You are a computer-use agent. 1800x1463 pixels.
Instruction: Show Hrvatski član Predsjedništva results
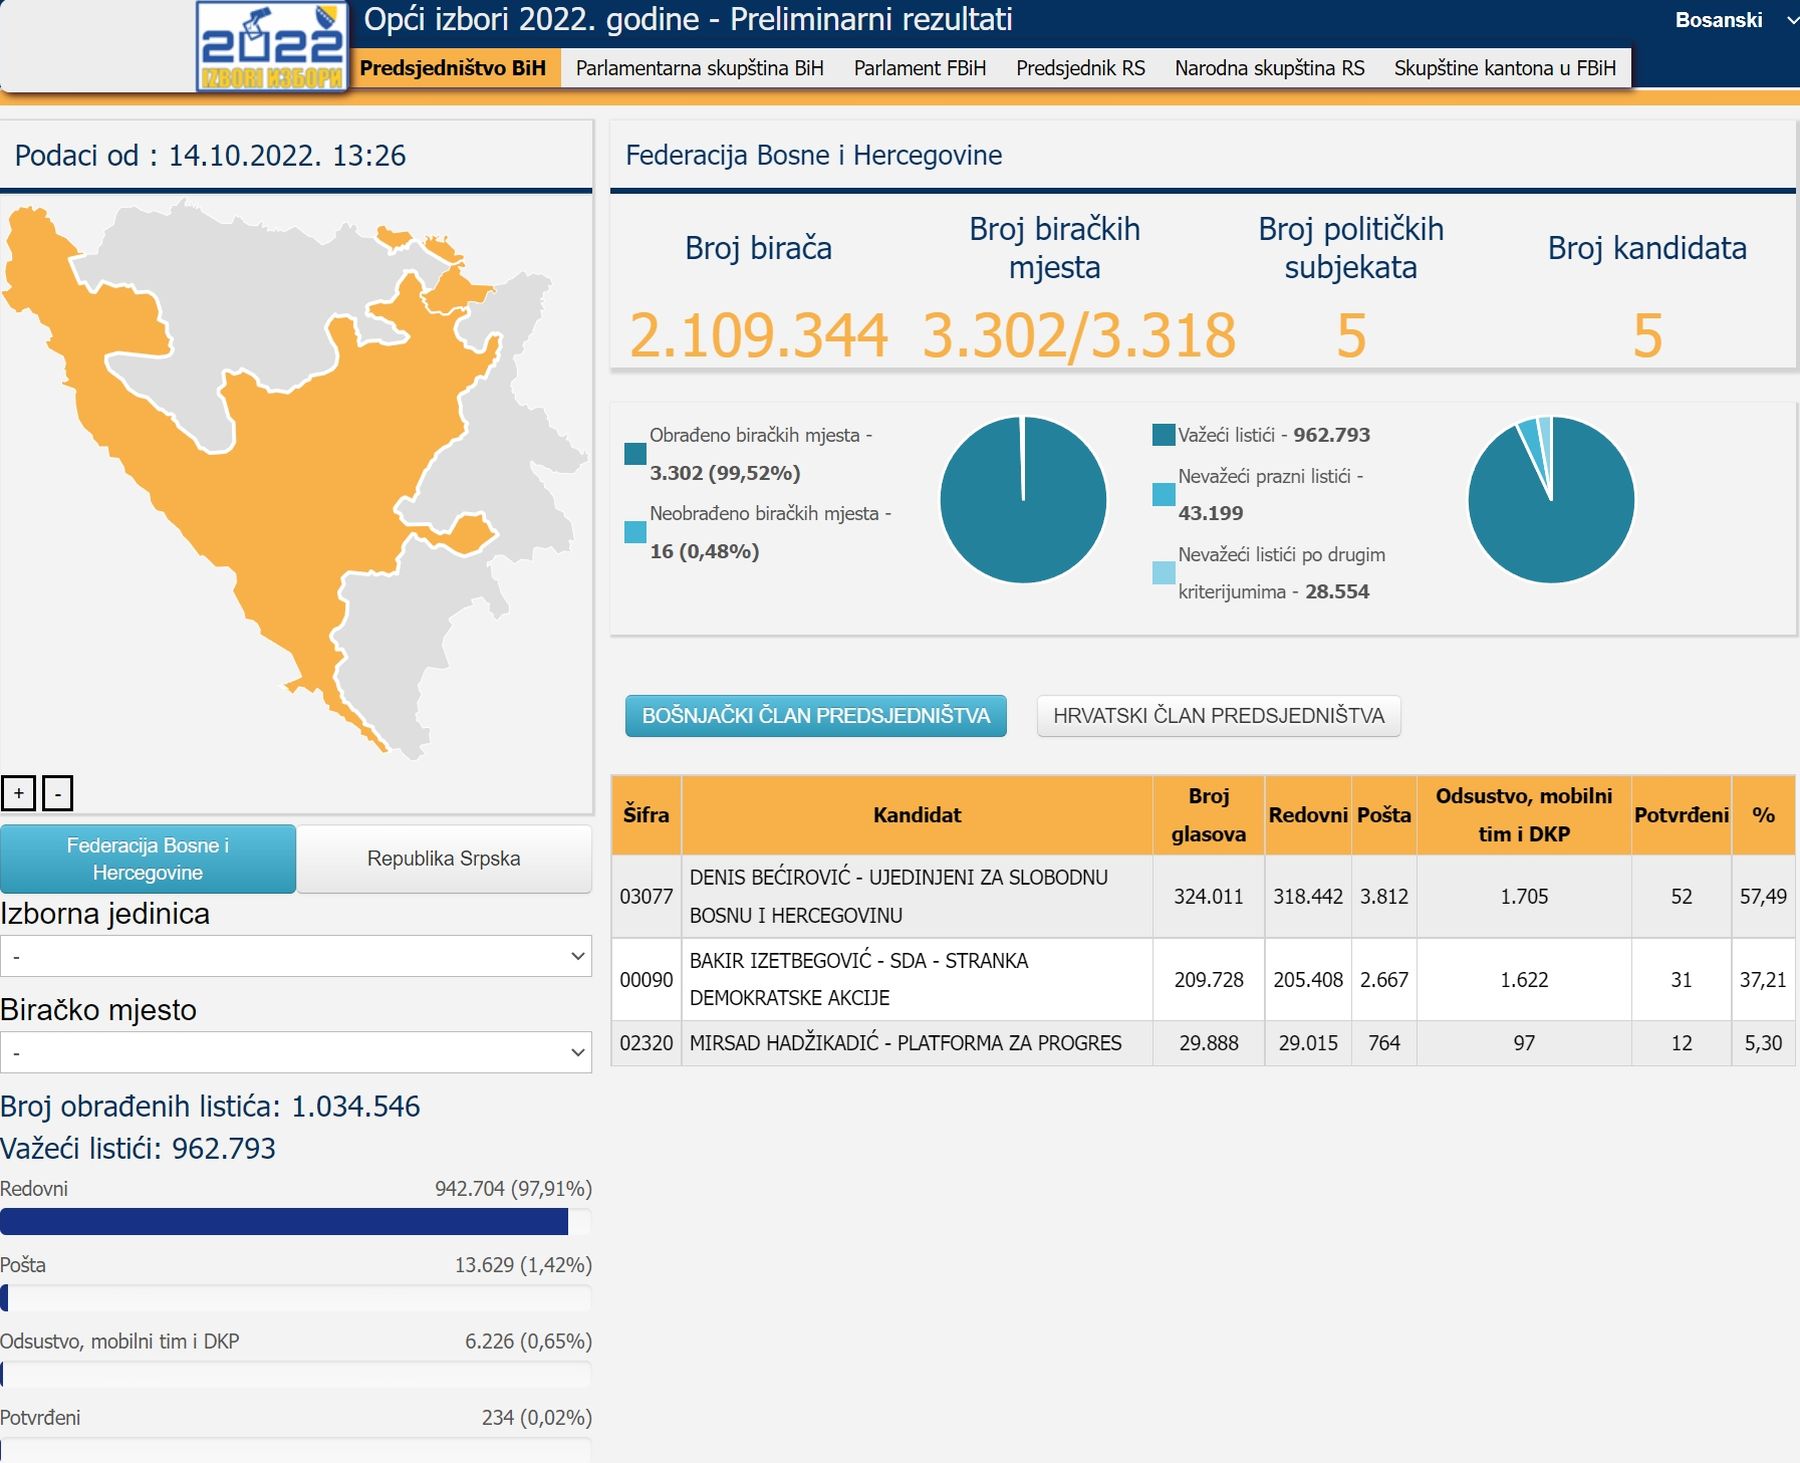tap(1218, 716)
